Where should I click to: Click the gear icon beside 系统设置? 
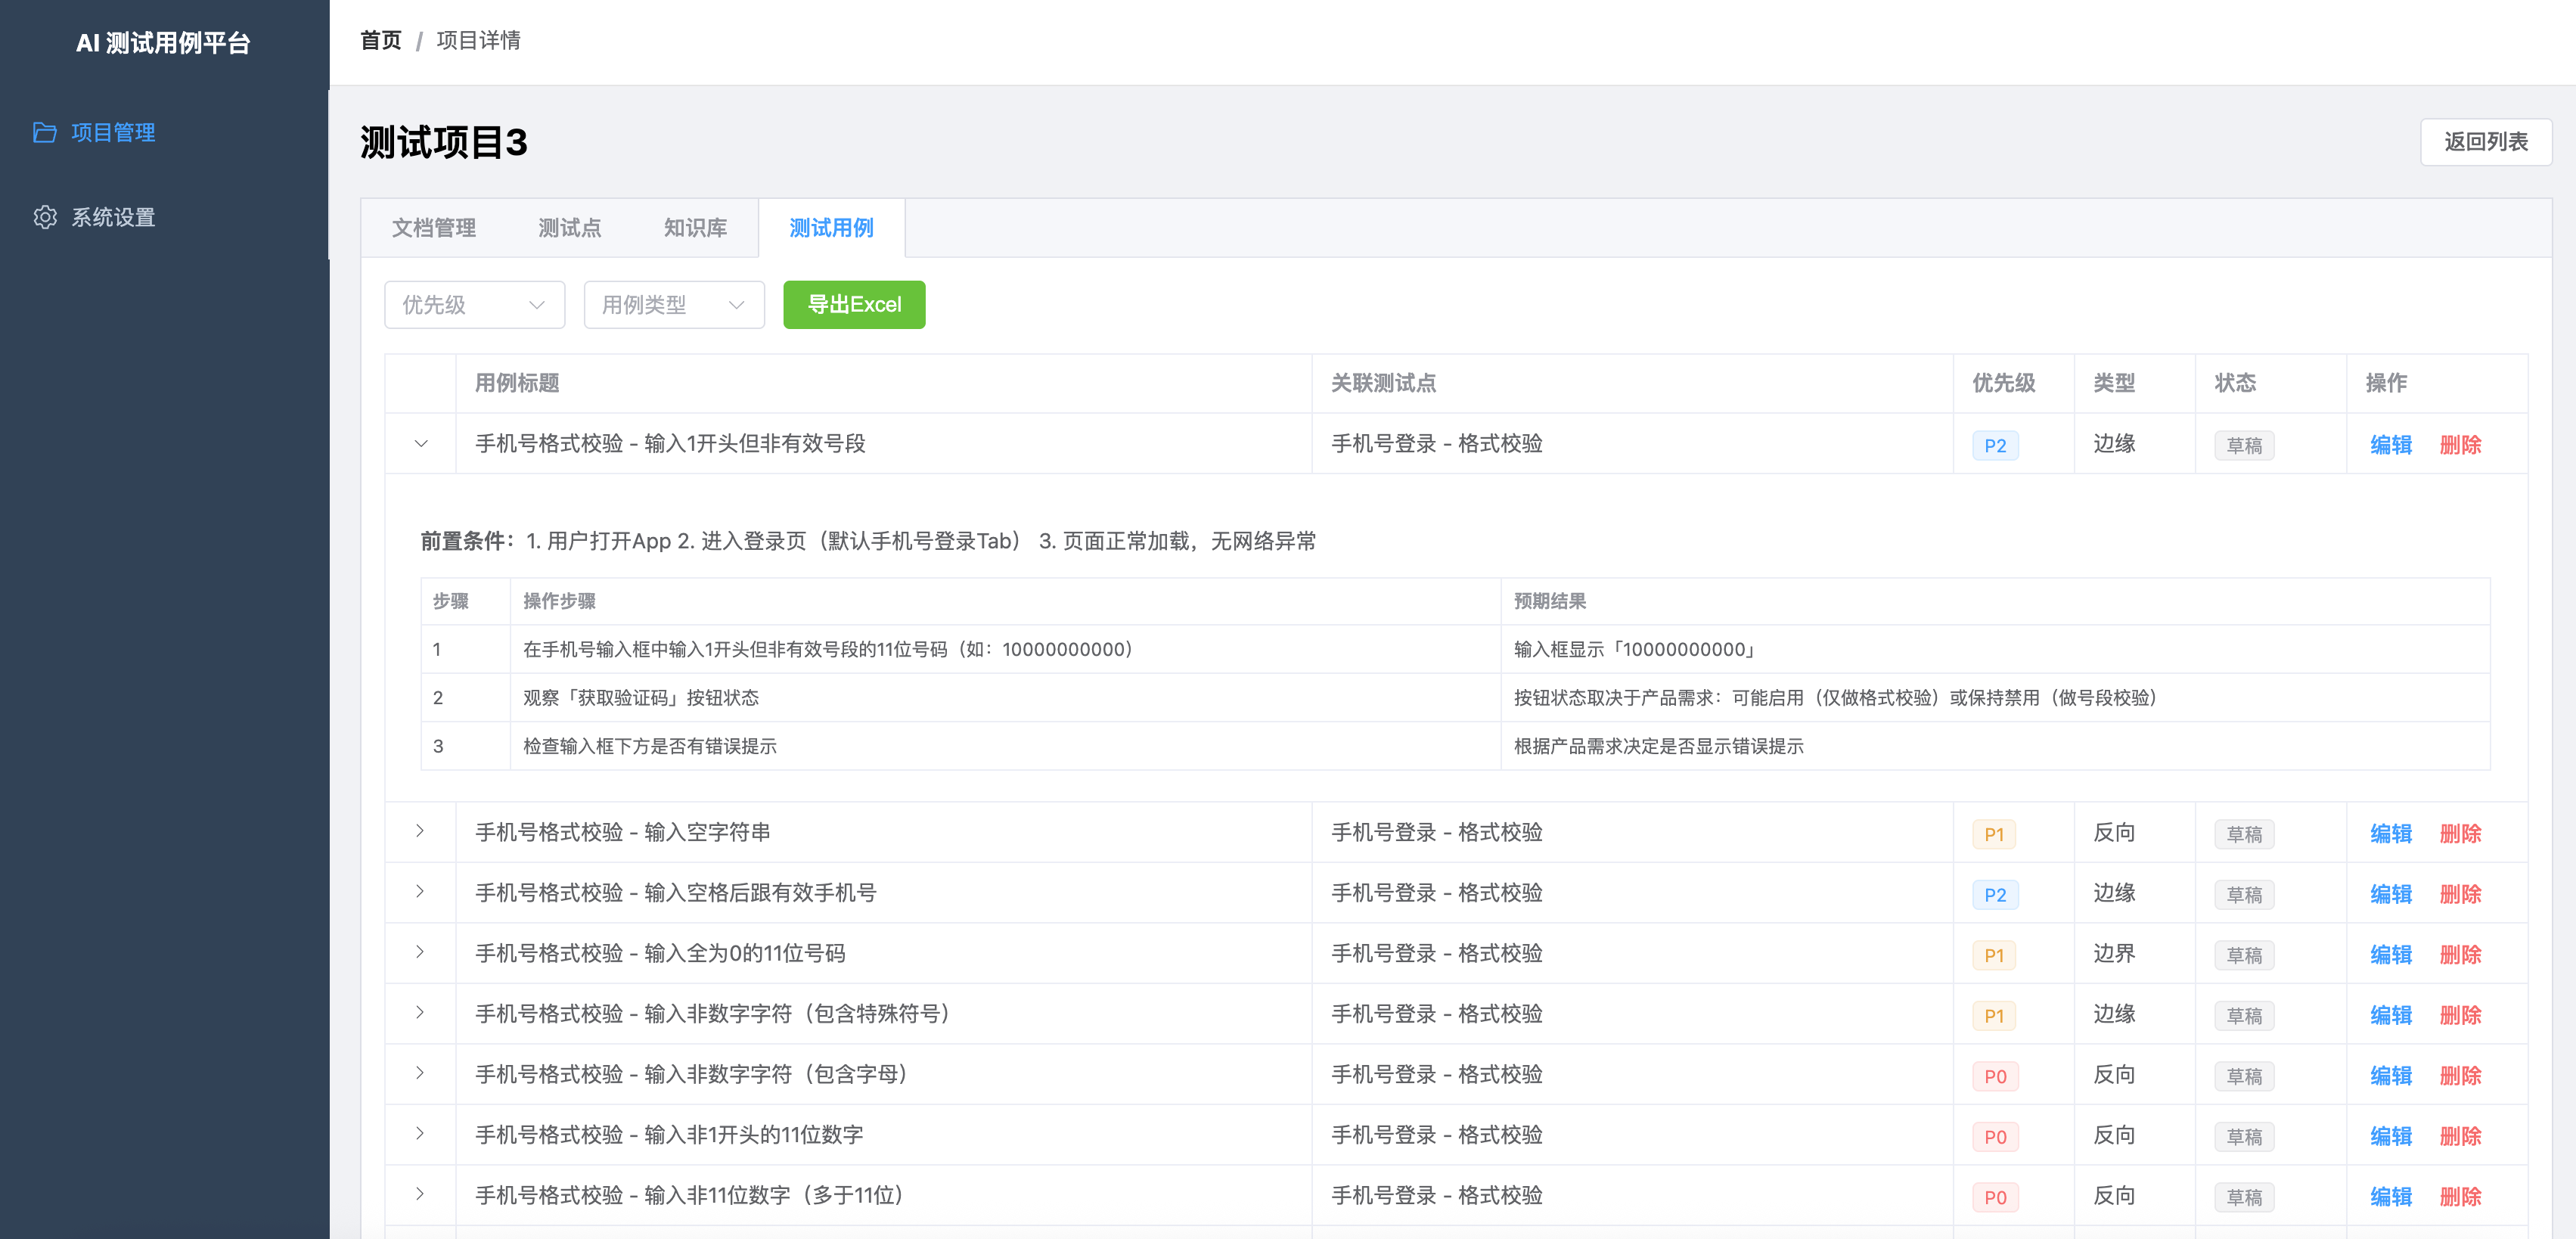(x=45, y=217)
